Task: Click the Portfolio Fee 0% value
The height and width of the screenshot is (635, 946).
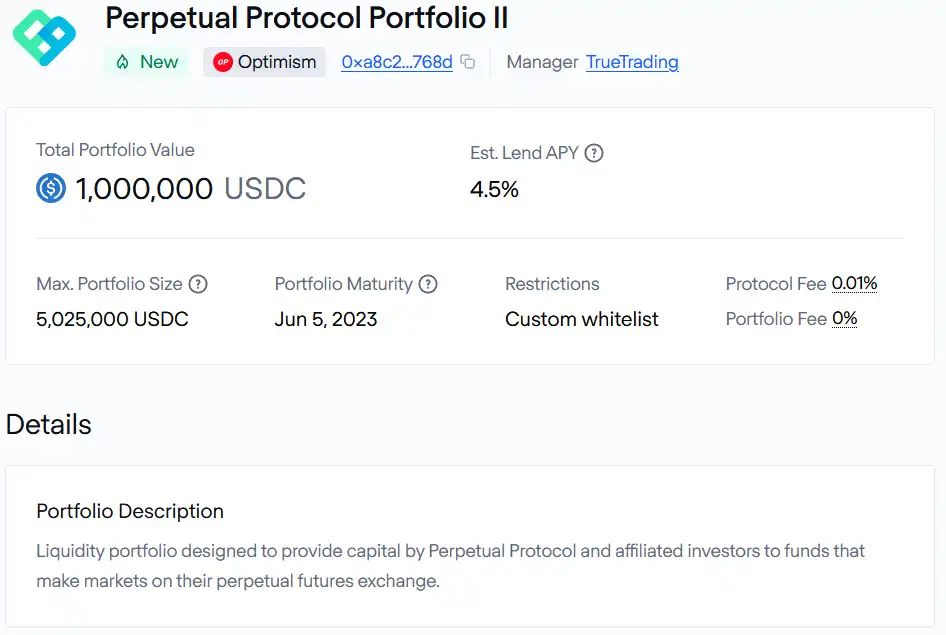Action: (x=845, y=318)
